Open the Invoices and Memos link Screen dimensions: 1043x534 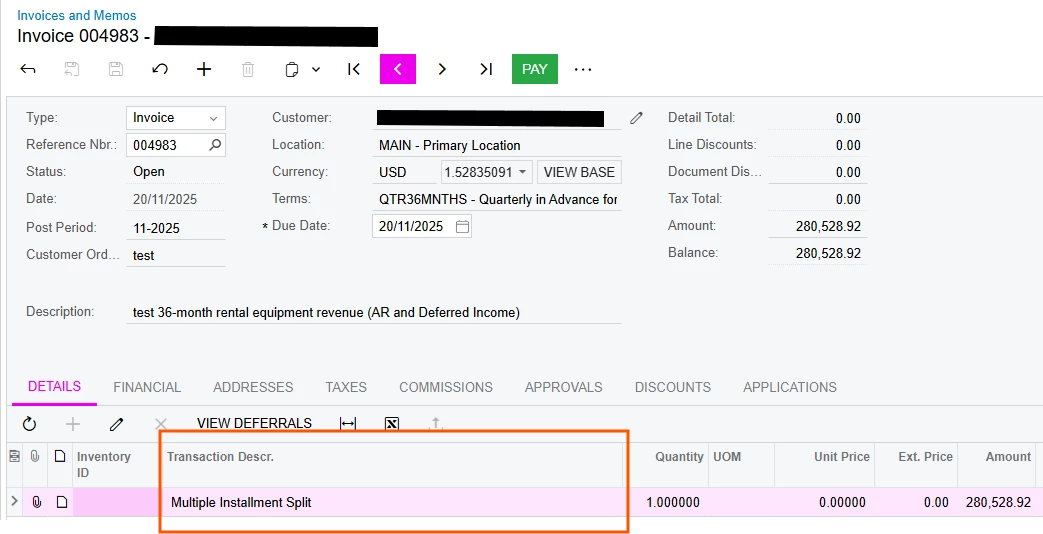pos(76,15)
